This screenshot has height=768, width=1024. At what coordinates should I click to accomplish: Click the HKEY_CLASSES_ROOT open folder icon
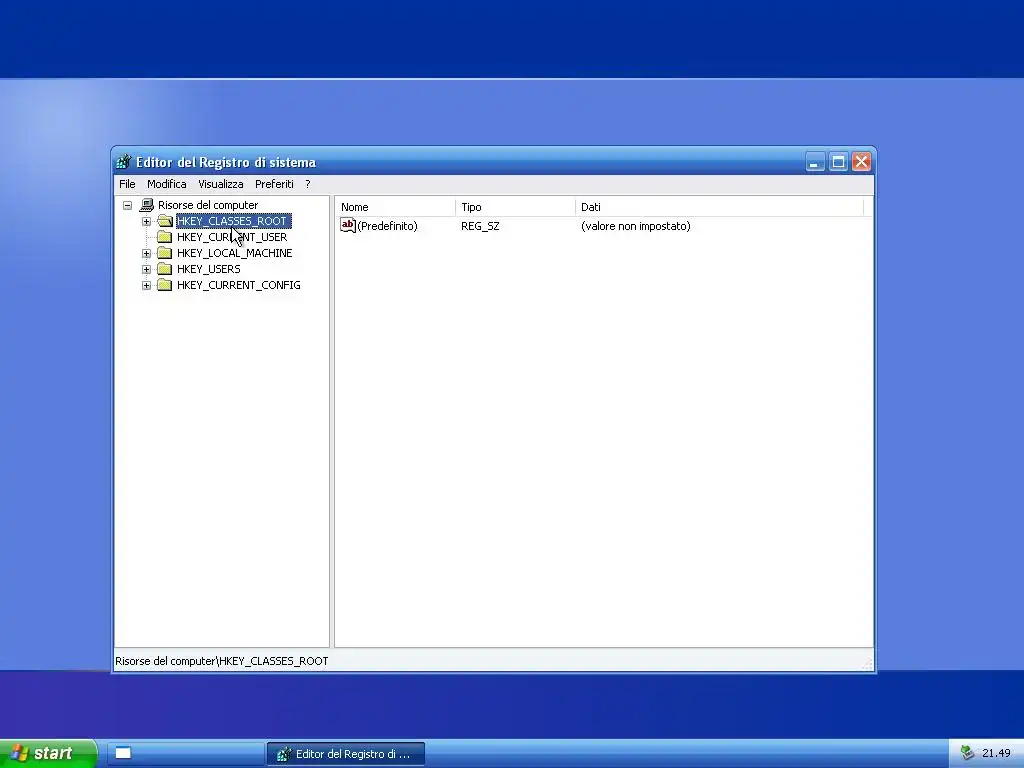(x=165, y=221)
